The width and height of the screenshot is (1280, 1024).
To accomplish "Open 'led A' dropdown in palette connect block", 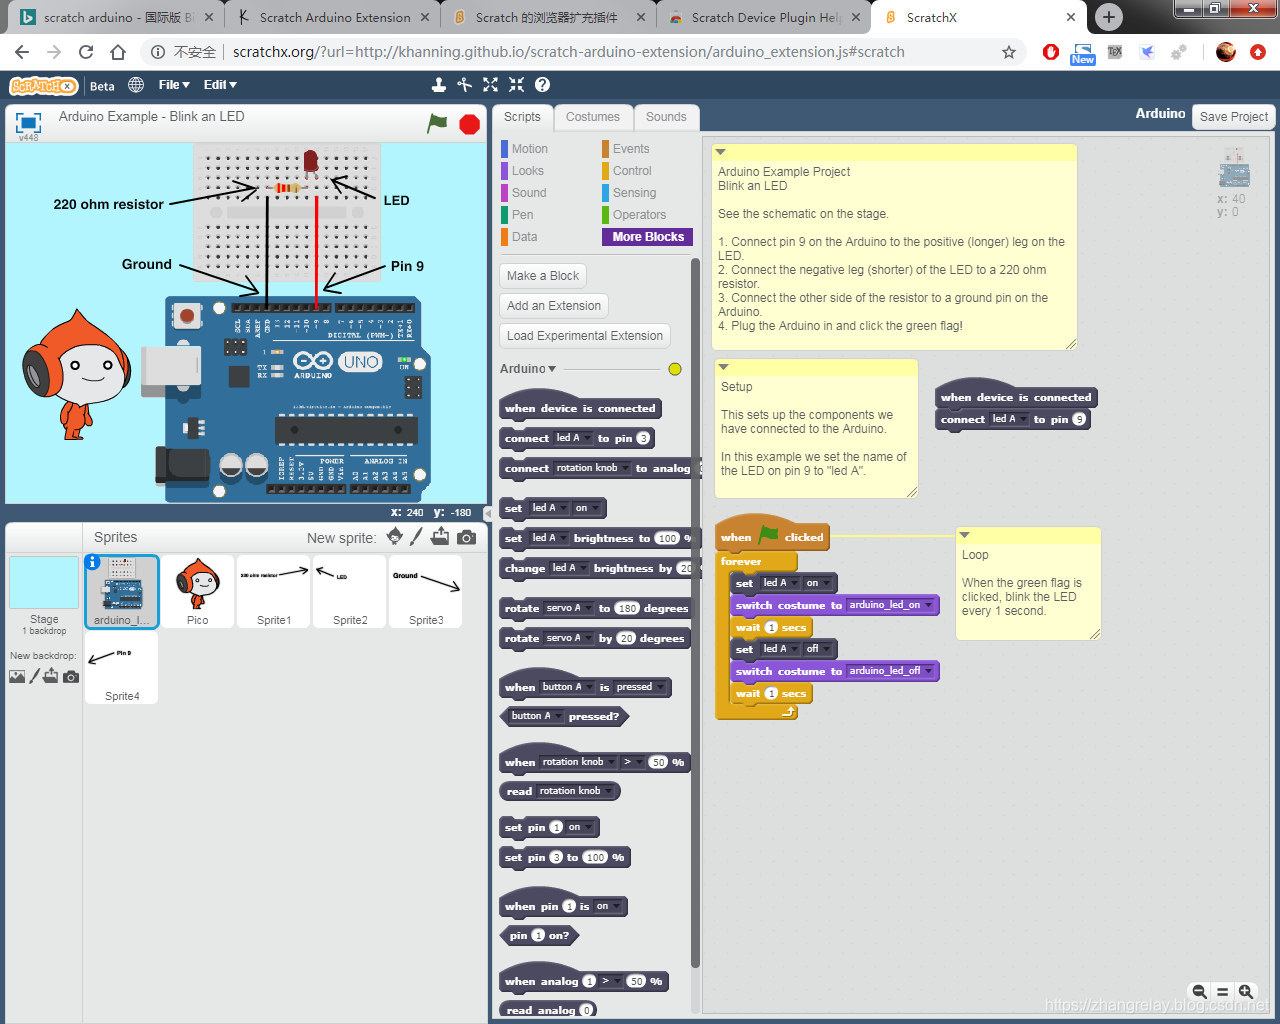I will (572, 438).
